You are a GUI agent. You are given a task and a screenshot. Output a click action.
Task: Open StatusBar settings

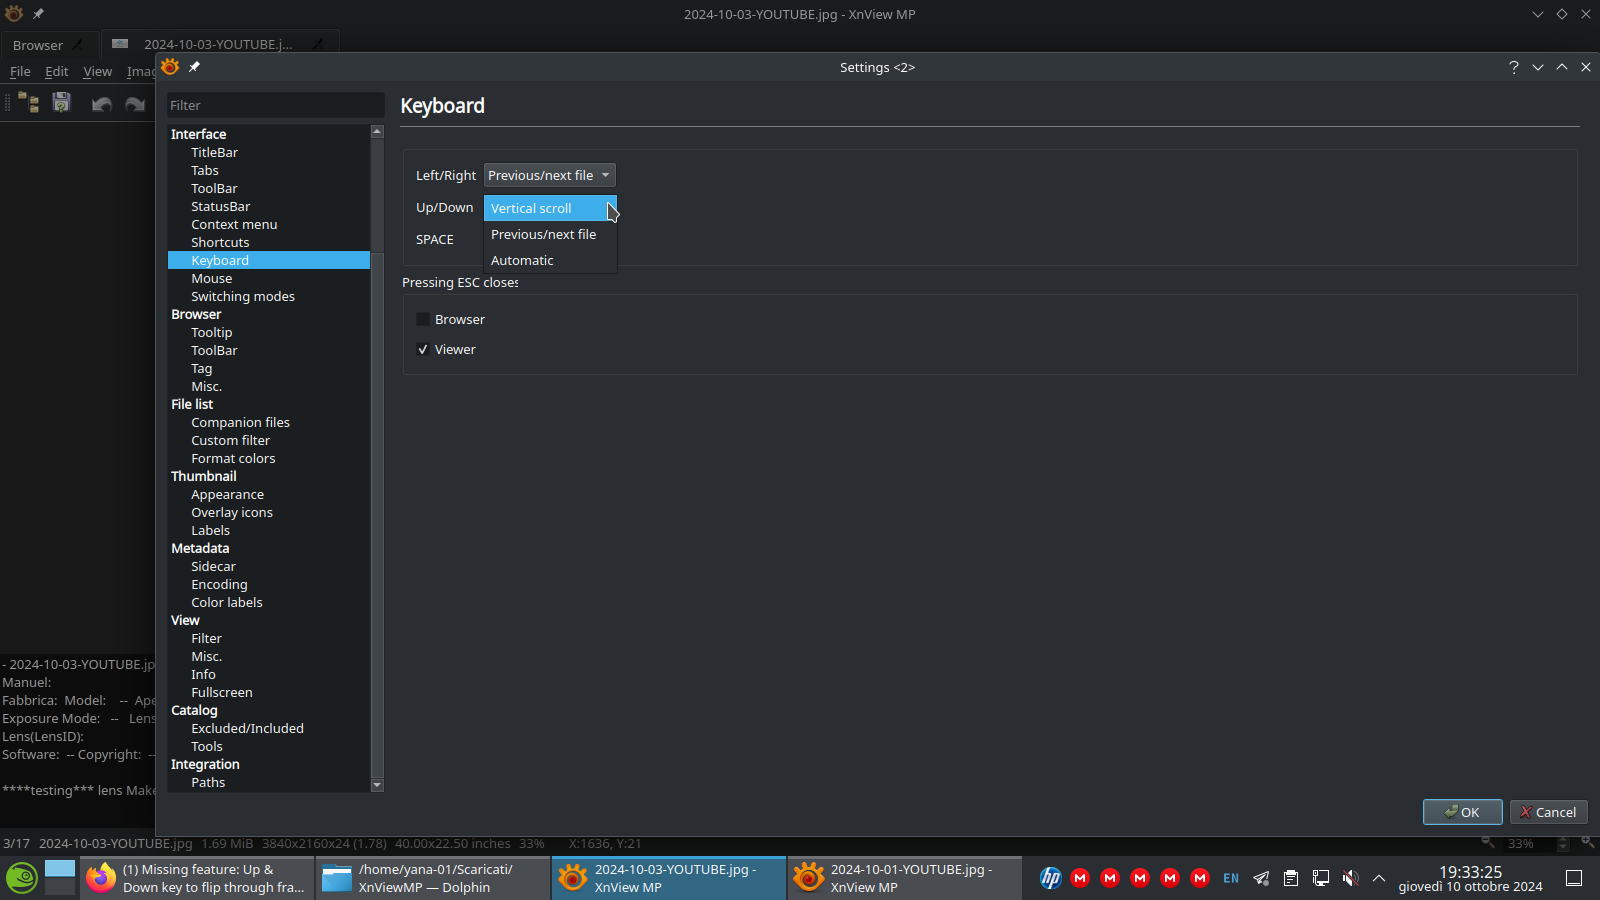coord(221,207)
